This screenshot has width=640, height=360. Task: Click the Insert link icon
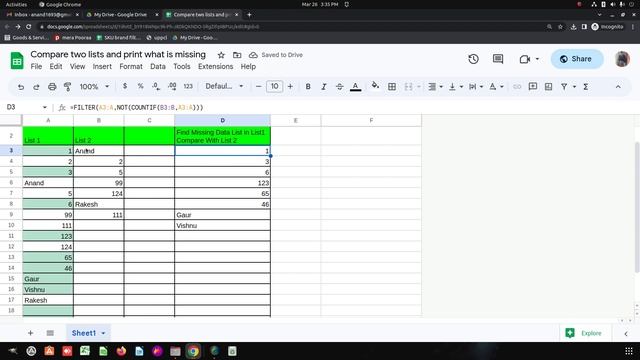point(517,87)
